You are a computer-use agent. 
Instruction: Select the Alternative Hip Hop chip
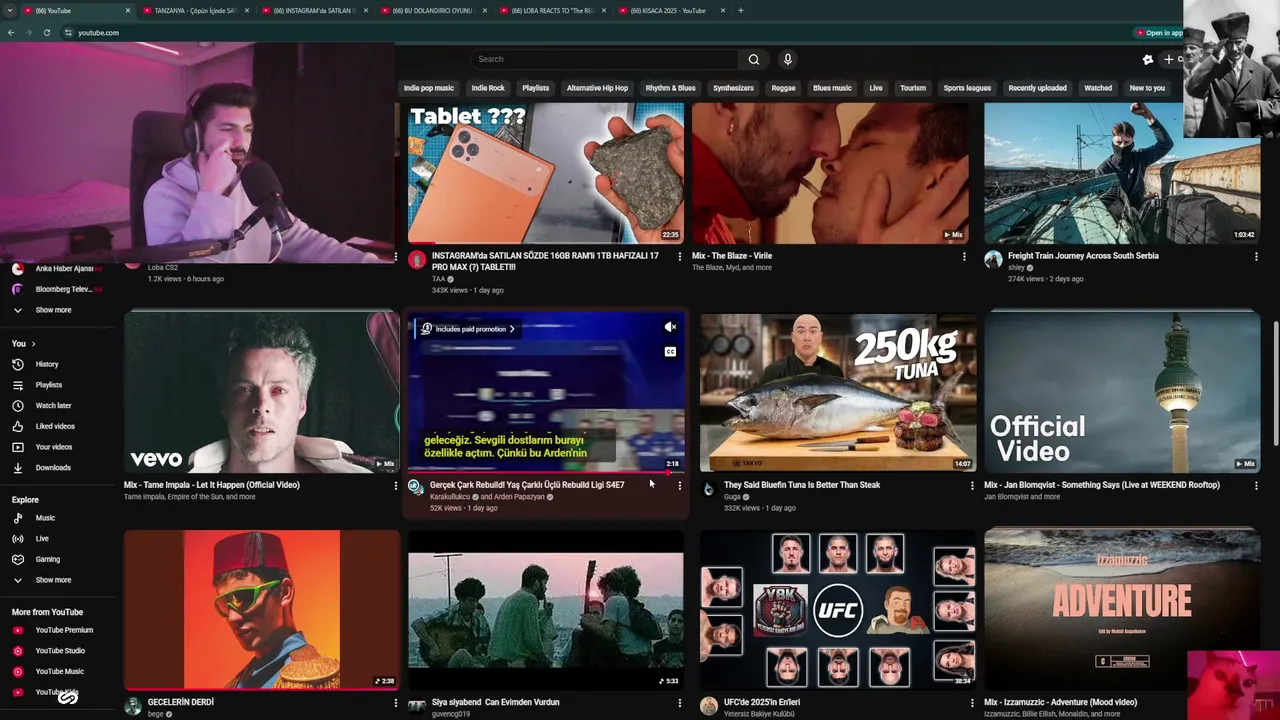click(x=597, y=88)
